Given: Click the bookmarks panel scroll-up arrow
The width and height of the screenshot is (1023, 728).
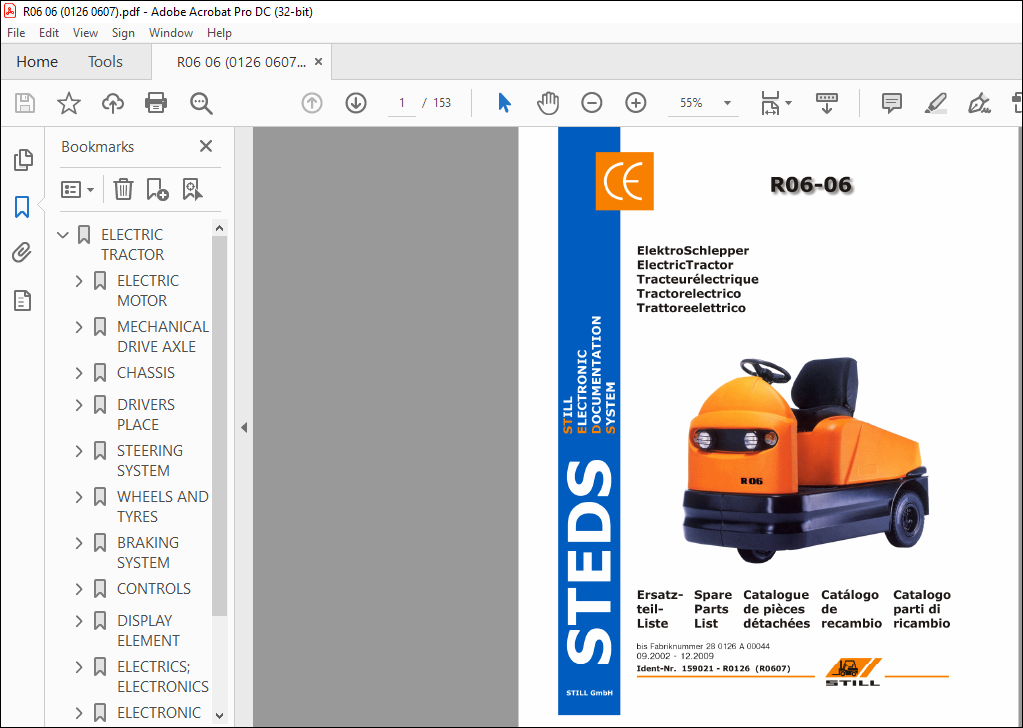Looking at the screenshot, I should pos(219,228).
